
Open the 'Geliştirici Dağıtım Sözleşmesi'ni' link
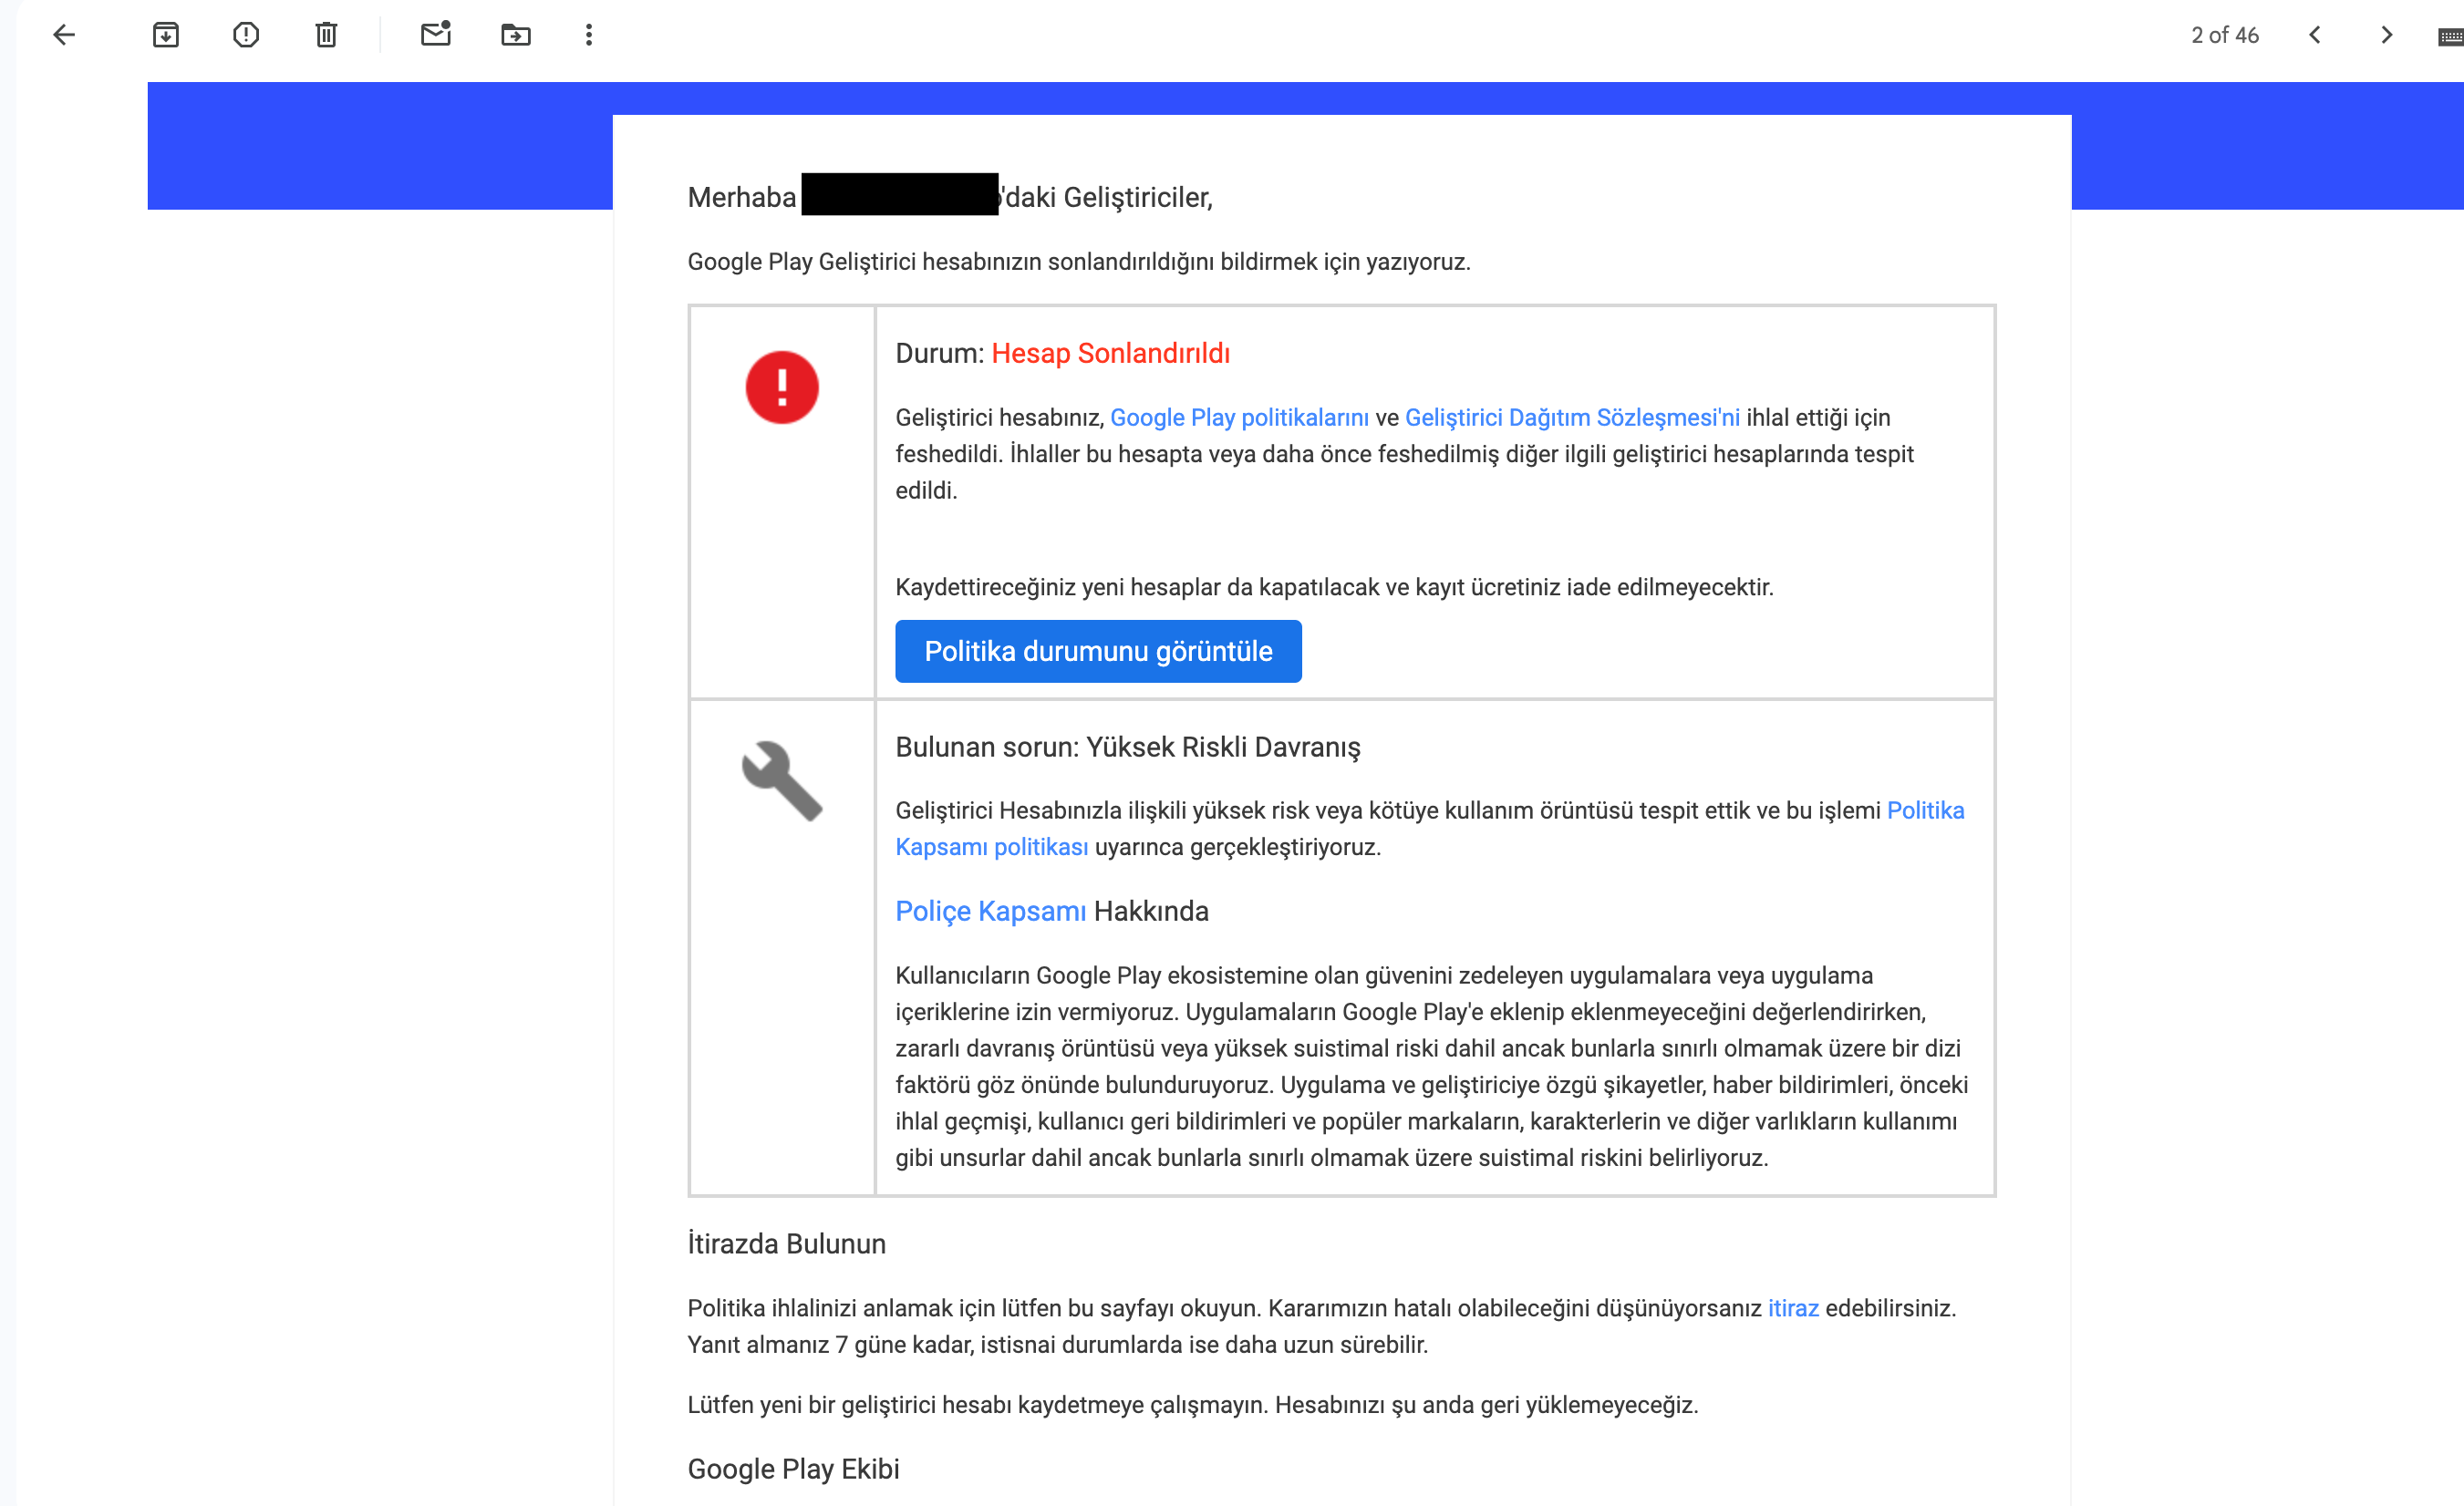coord(1572,417)
